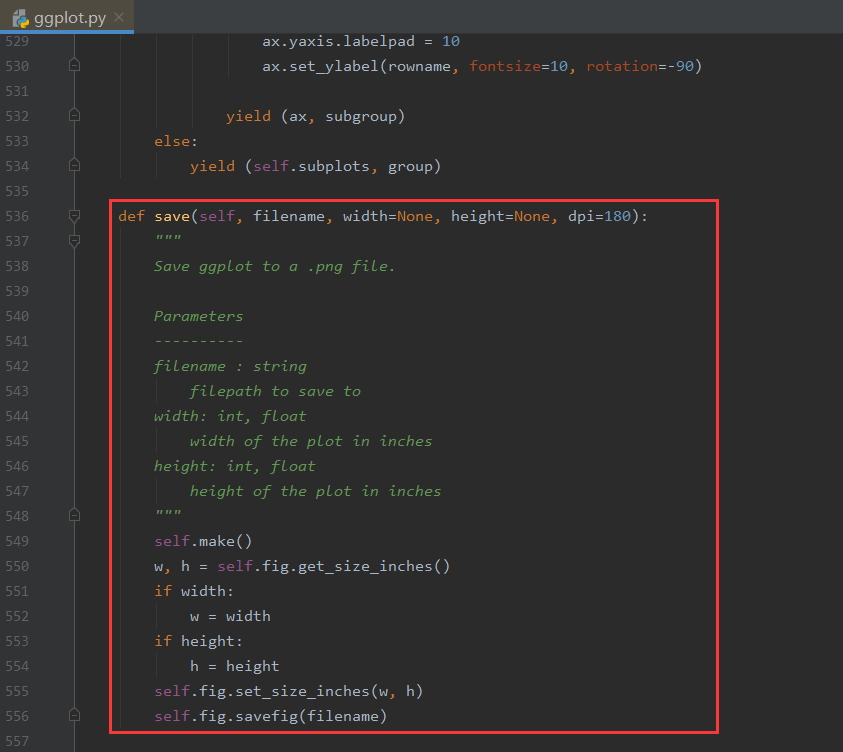The width and height of the screenshot is (843, 752).
Task: Click 'savefig(filename)' on line 556
Action: [x=311, y=716]
